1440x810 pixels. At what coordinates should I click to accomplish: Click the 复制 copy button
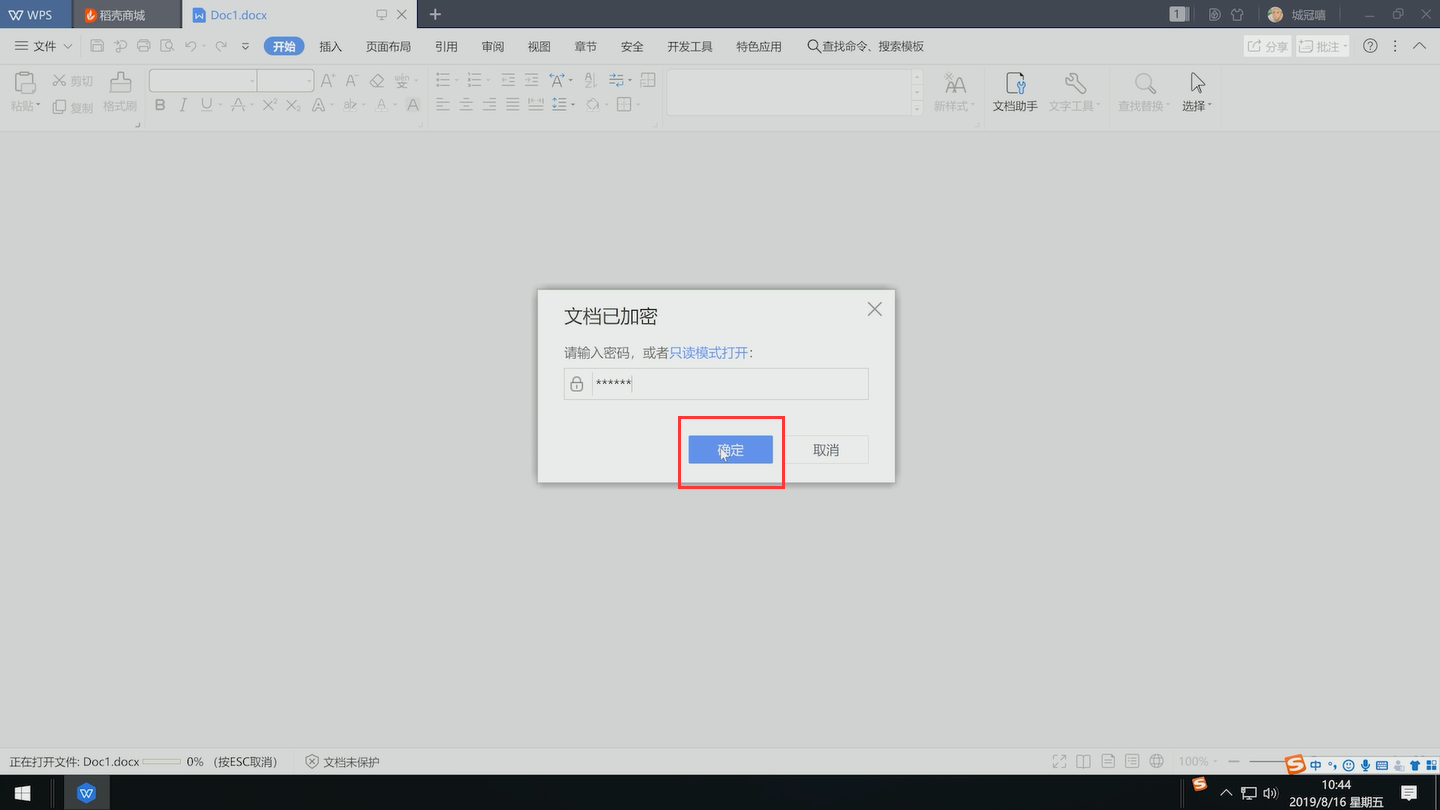click(x=73, y=106)
